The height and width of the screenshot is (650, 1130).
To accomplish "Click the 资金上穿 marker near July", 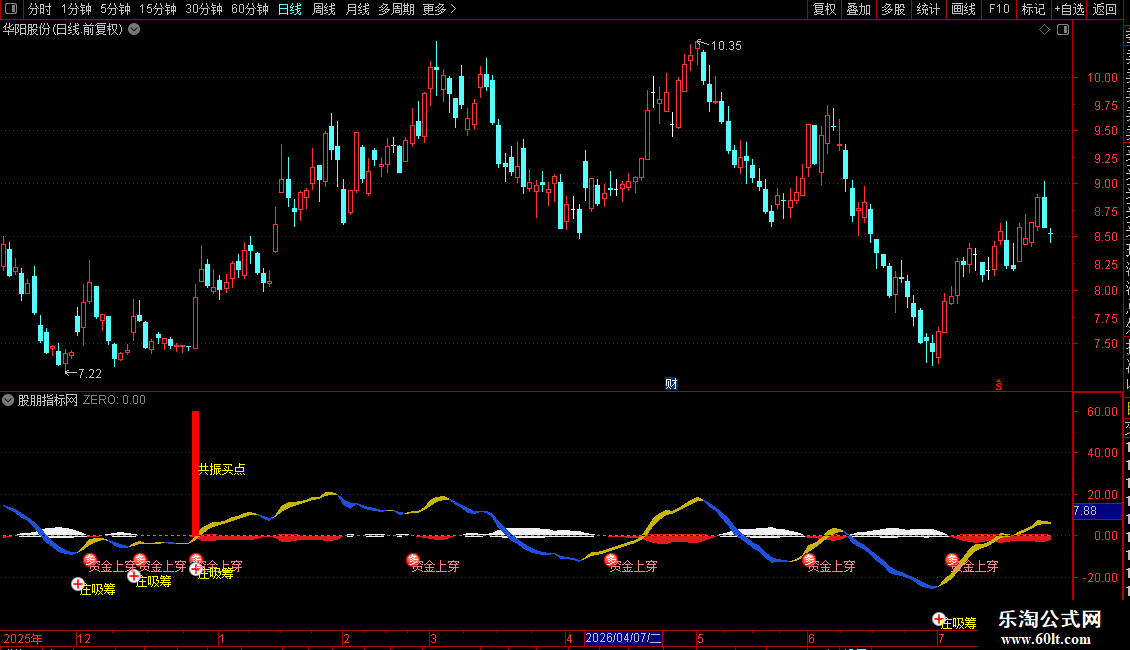I will (952, 560).
